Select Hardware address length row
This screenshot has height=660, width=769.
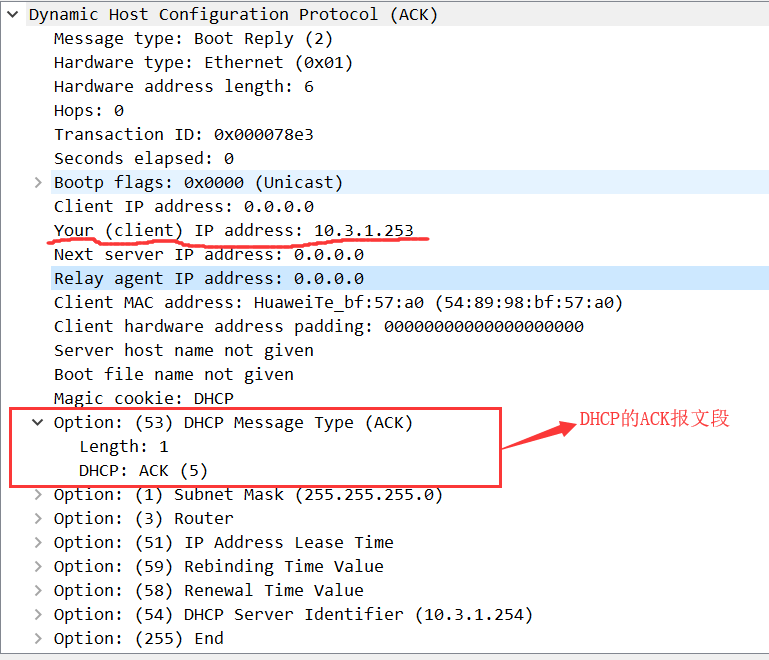pos(183,86)
